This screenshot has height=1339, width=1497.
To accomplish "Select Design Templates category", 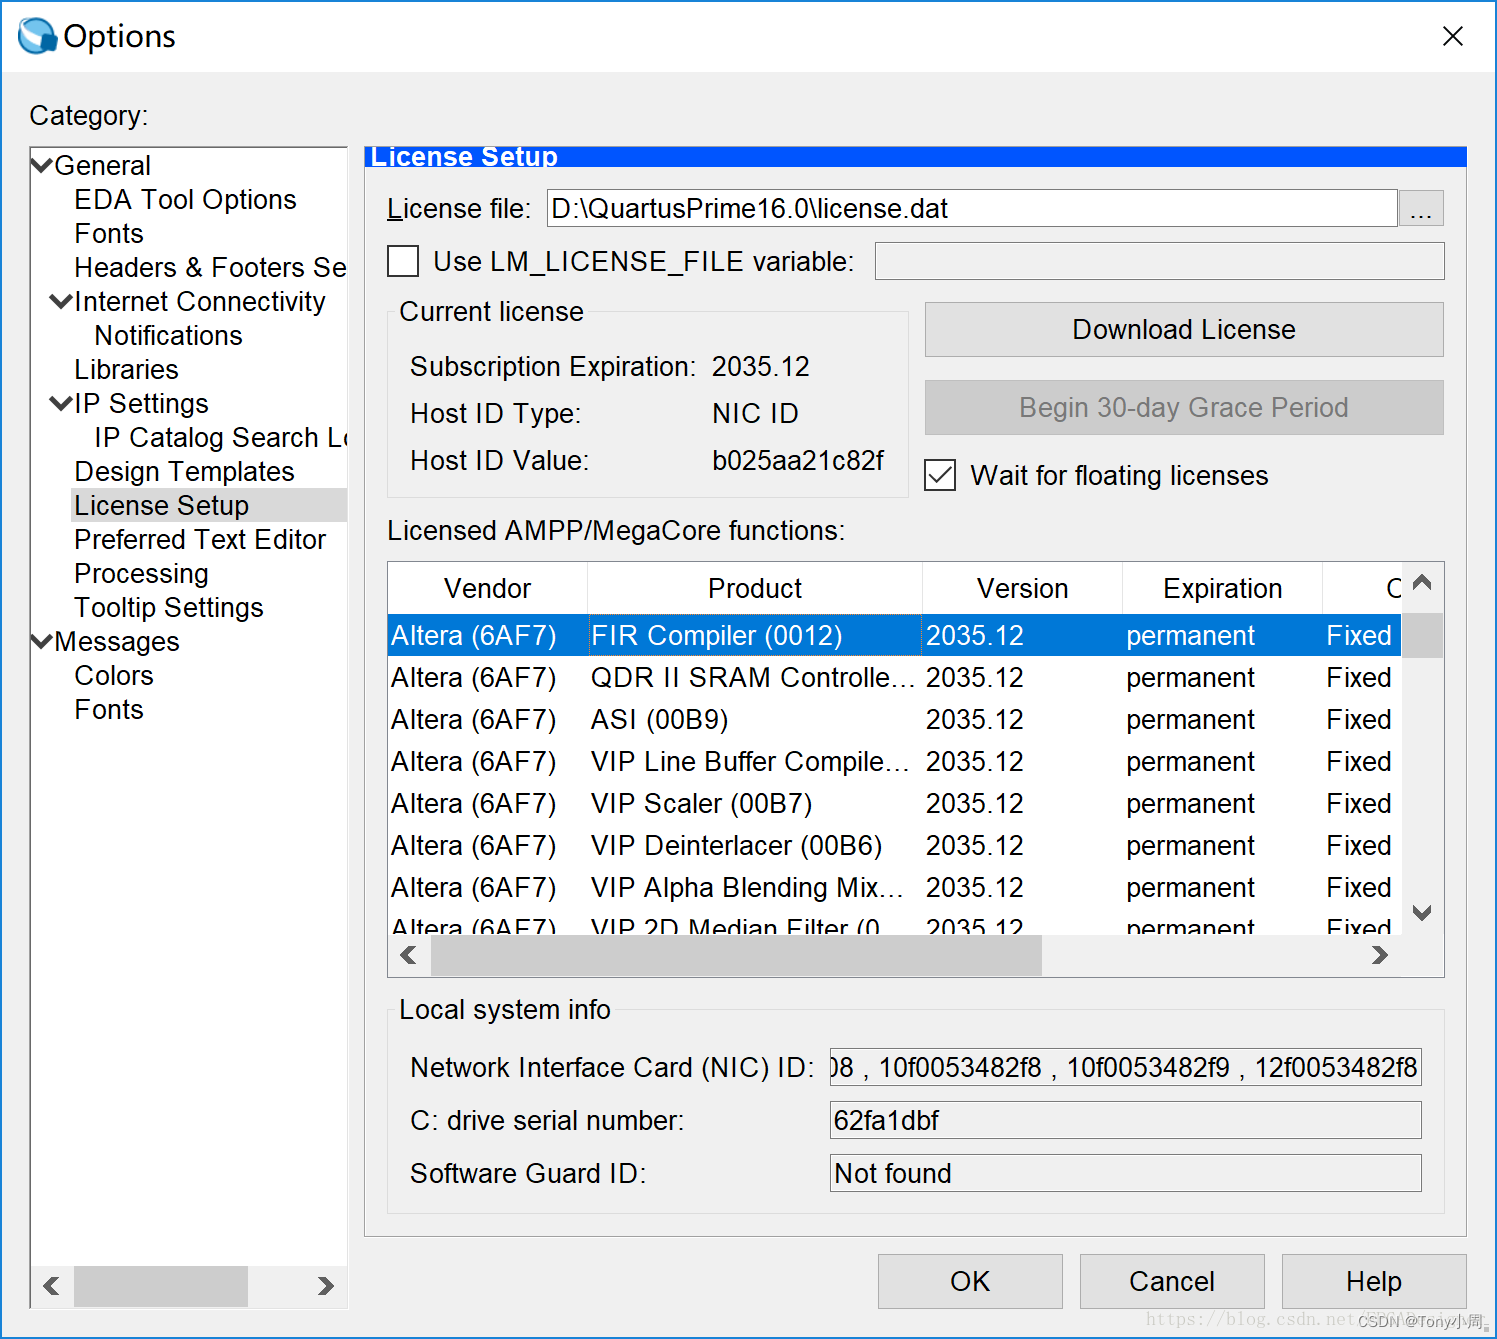I will point(184,471).
